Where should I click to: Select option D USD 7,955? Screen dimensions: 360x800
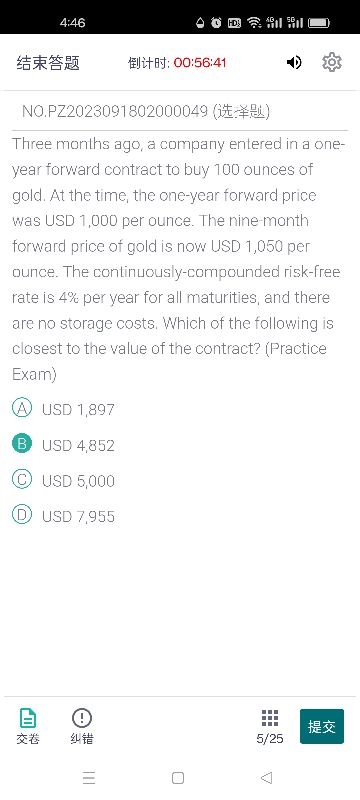[x=63, y=516]
